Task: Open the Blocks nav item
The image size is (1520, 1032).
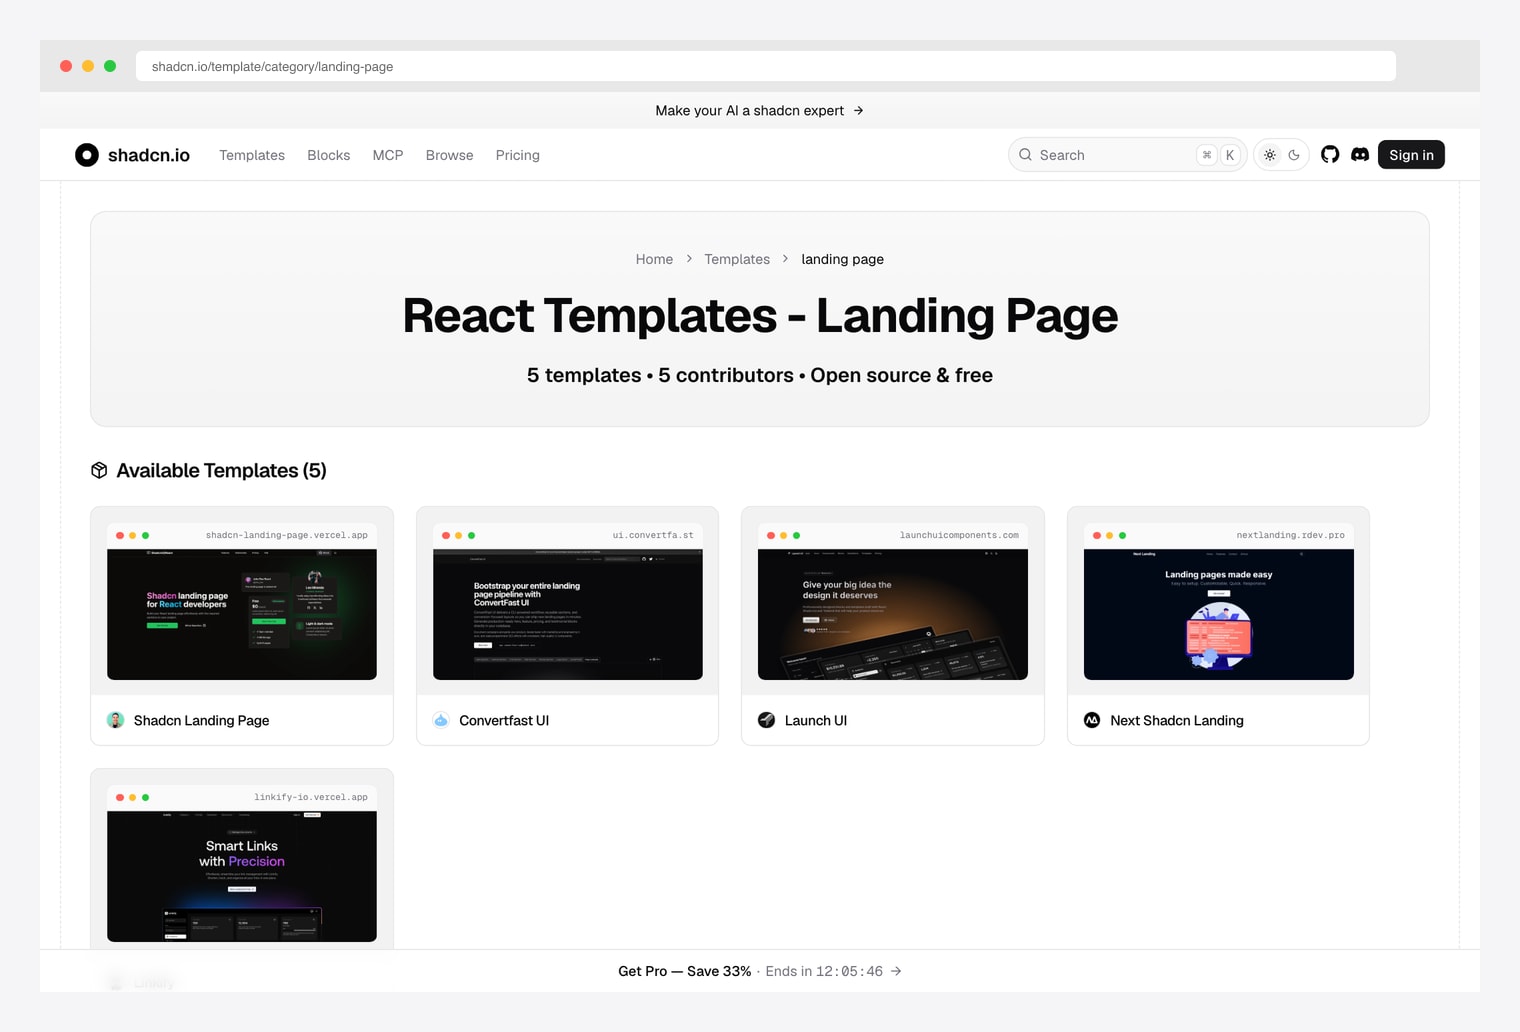Action: (x=329, y=155)
